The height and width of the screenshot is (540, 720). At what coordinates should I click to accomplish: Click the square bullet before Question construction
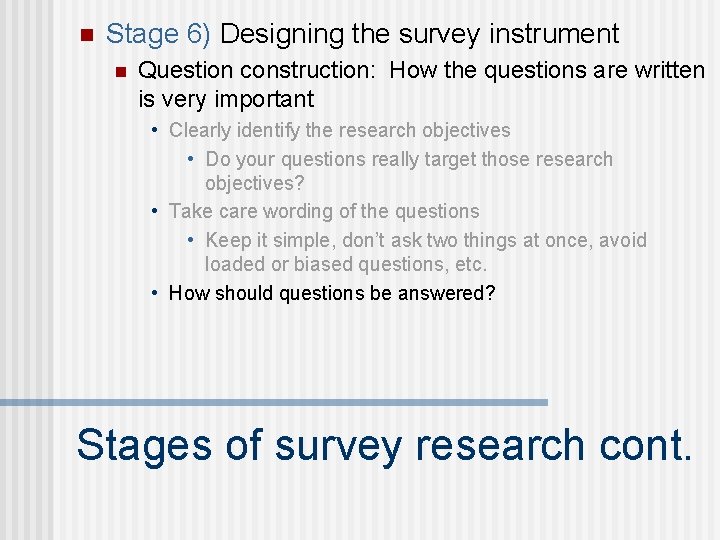pos(119,72)
